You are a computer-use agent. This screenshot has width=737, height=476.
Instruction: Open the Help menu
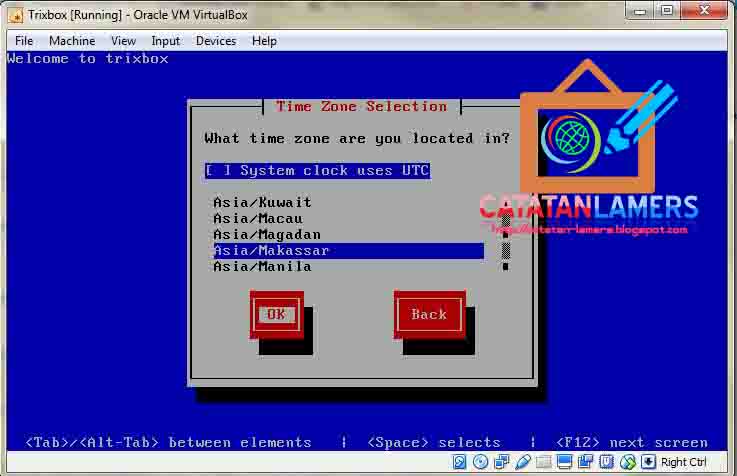[x=264, y=41]
